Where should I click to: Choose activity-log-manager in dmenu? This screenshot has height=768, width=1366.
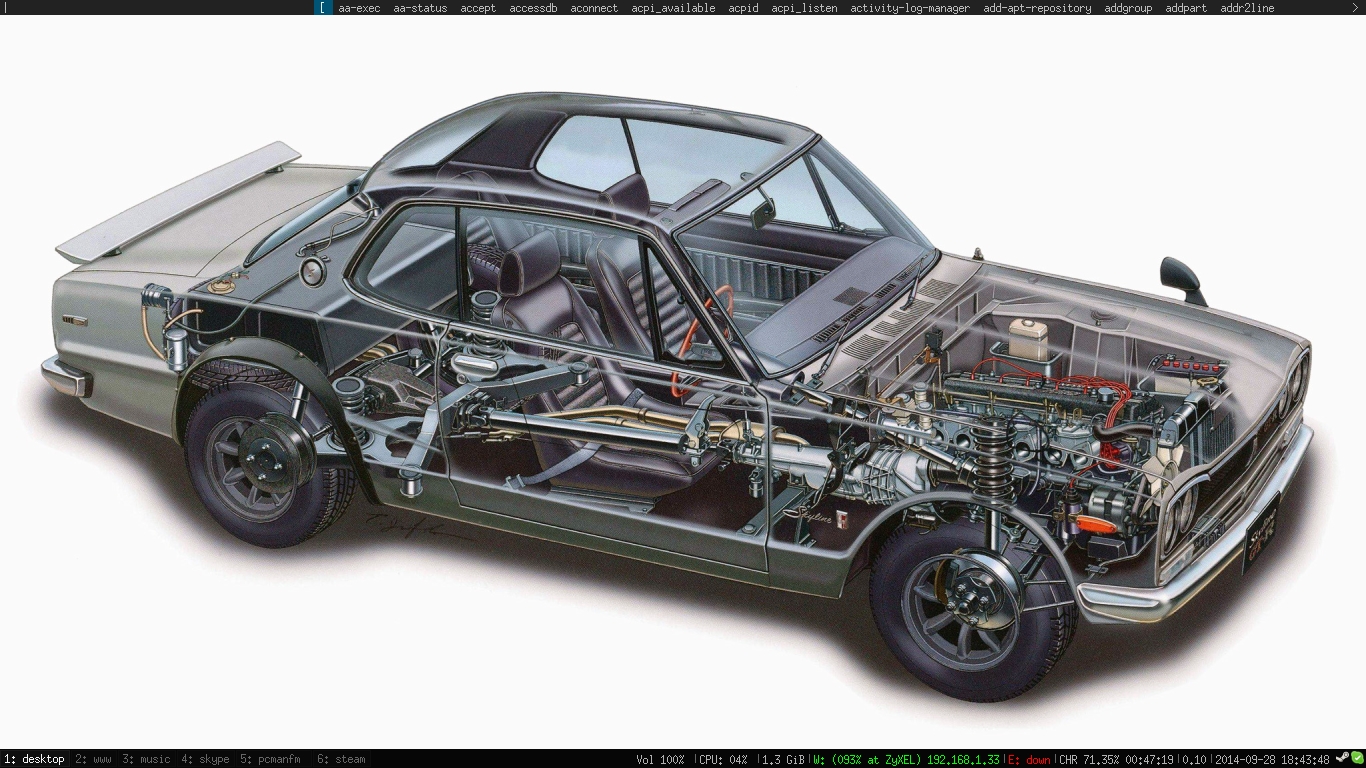[910, 8]
